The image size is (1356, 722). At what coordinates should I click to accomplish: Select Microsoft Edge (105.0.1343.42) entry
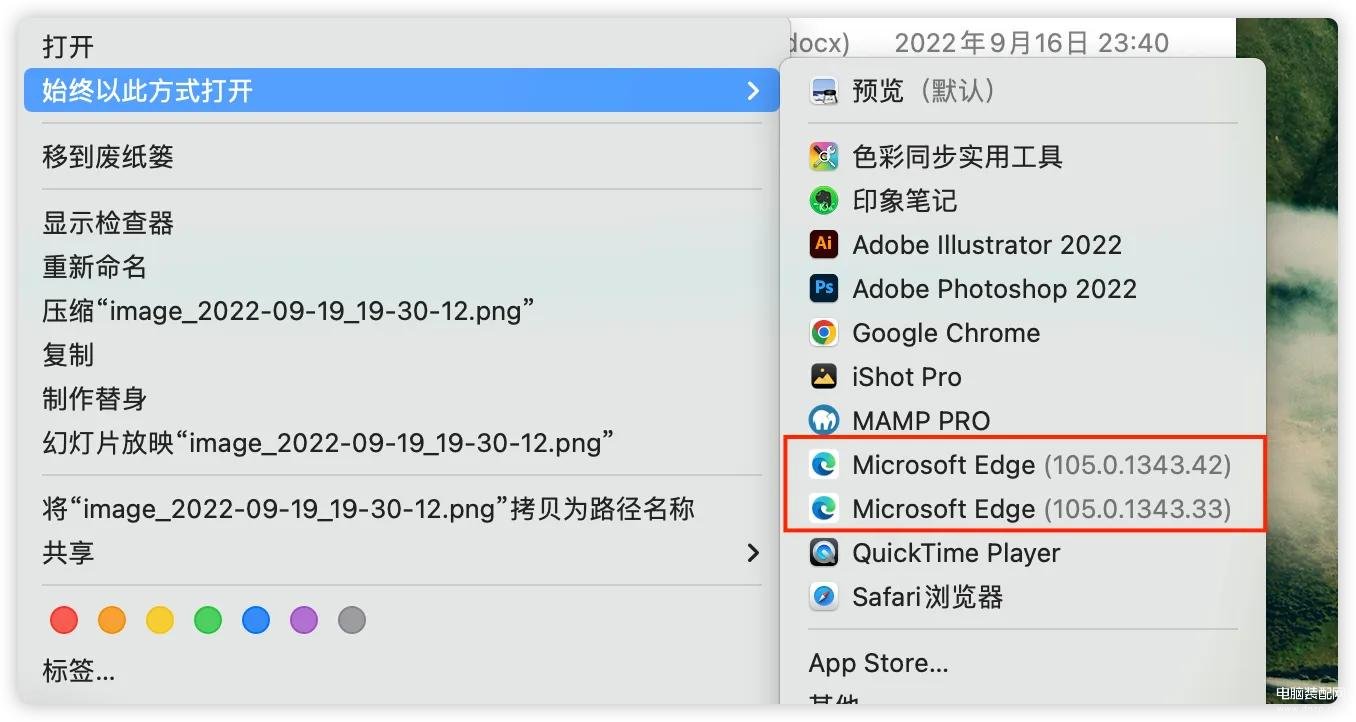tap(1023, 465)
